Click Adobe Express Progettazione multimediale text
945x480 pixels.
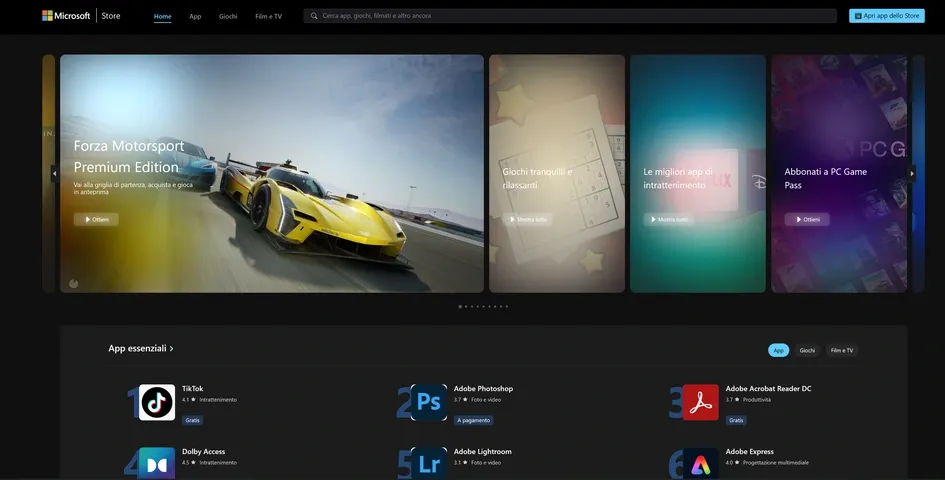pos(776,463)
